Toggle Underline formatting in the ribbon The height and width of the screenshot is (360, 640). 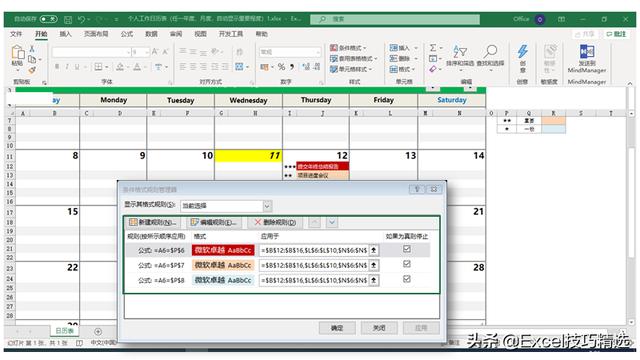coord(76,67)
